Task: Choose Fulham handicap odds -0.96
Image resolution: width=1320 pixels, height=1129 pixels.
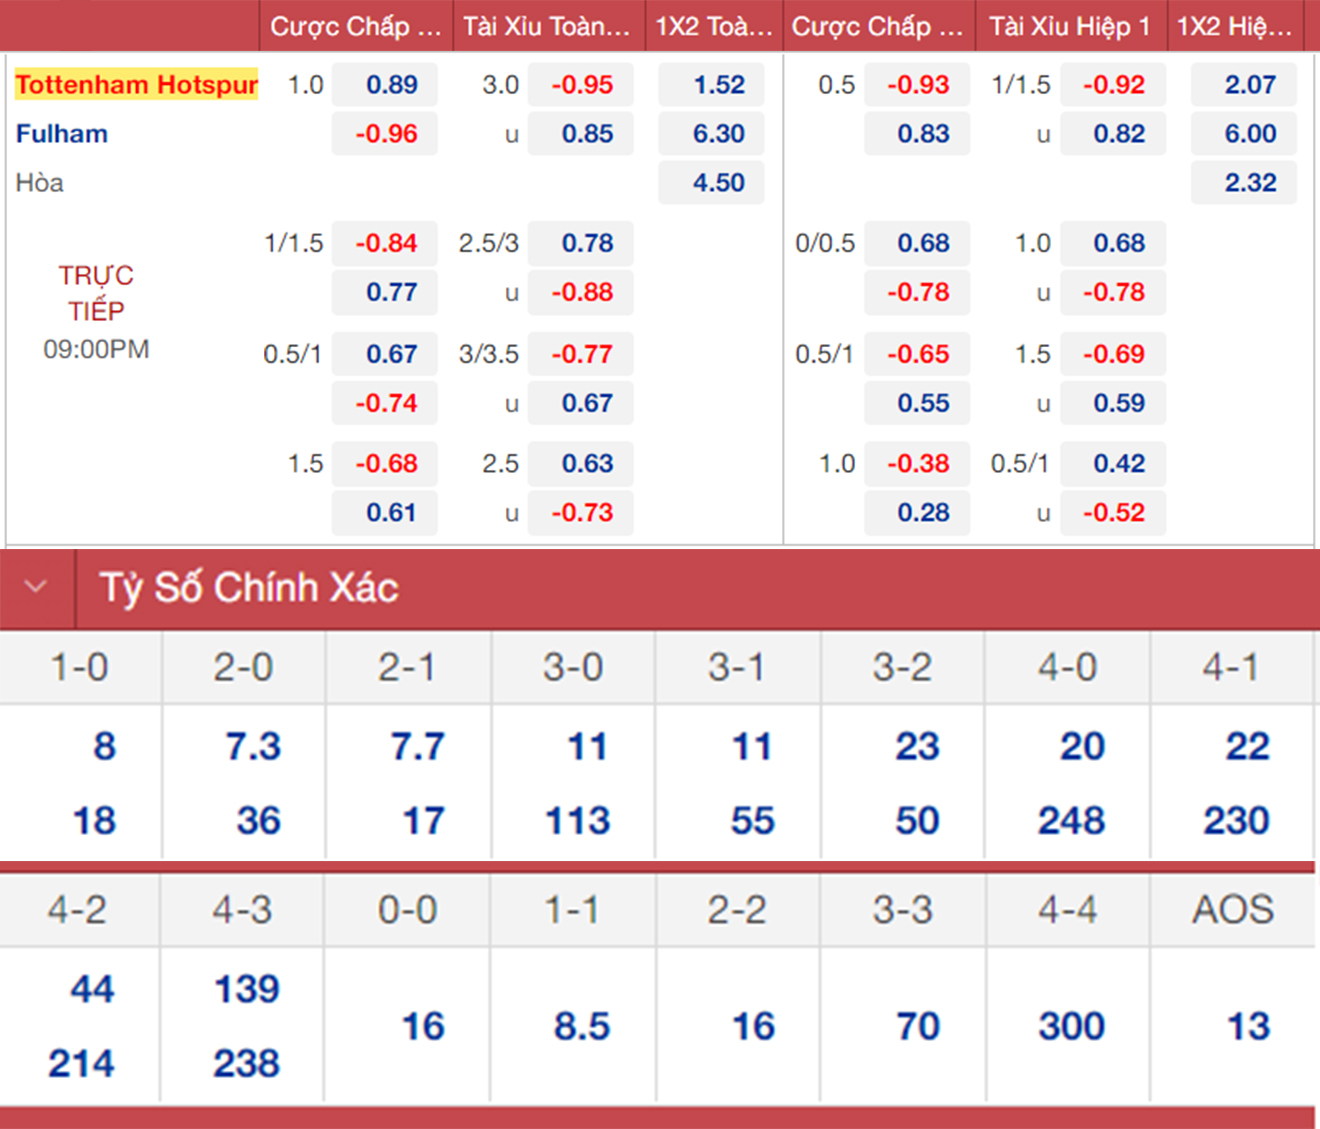Action: tap(386, 134)
